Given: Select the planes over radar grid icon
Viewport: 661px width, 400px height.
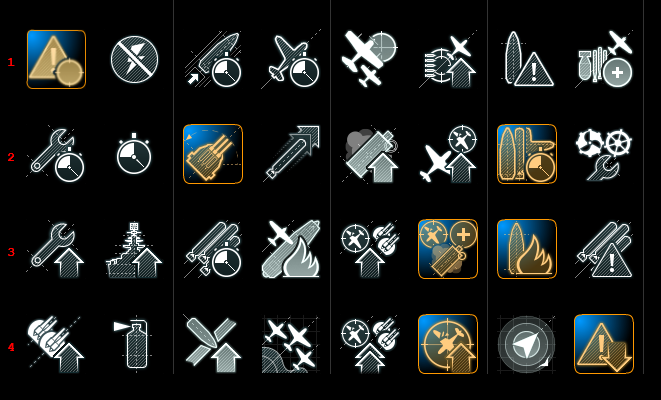Looking at the screenshot, I should tap(291, 344).
